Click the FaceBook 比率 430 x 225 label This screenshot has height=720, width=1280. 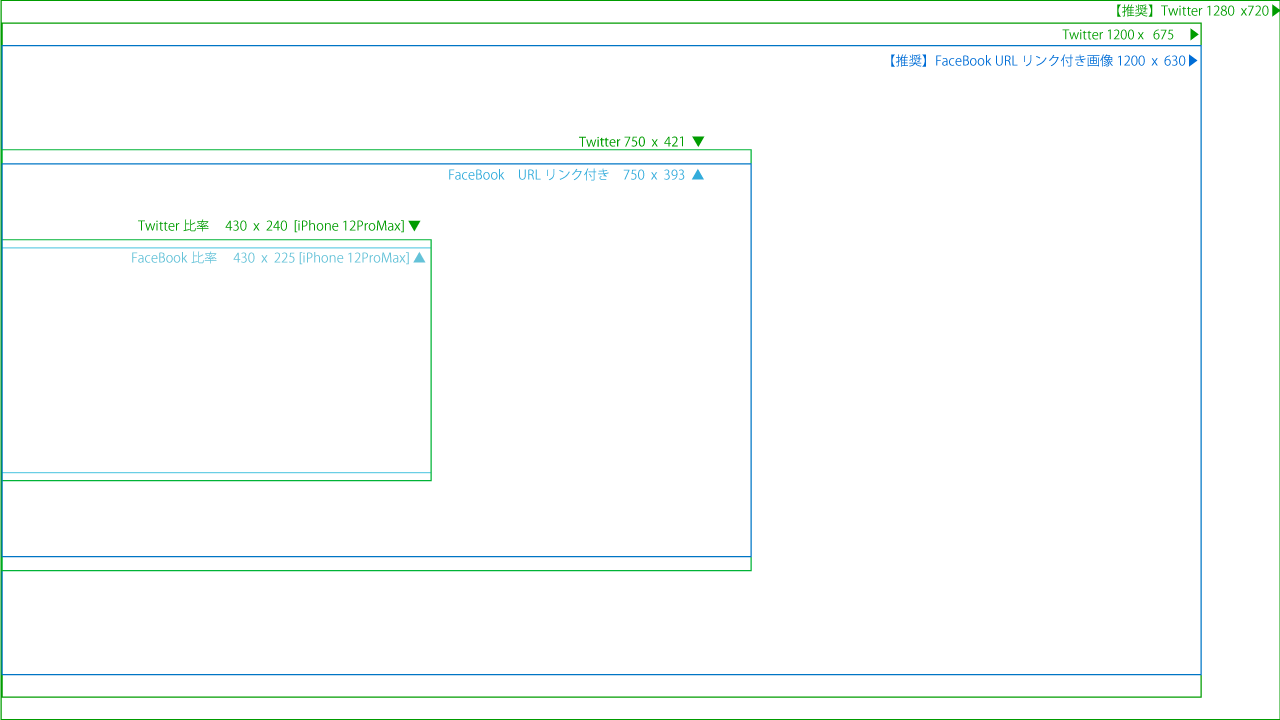point(270,258)
